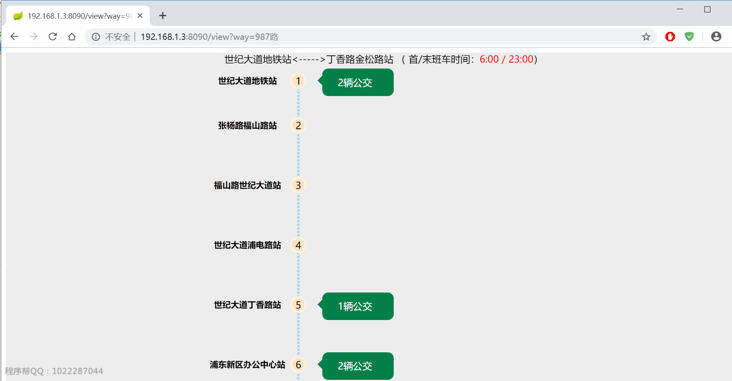Close the 192.168.1.3:8090 tab
The height and width of the screenshot is (381, 732).
tap(140, 15)
